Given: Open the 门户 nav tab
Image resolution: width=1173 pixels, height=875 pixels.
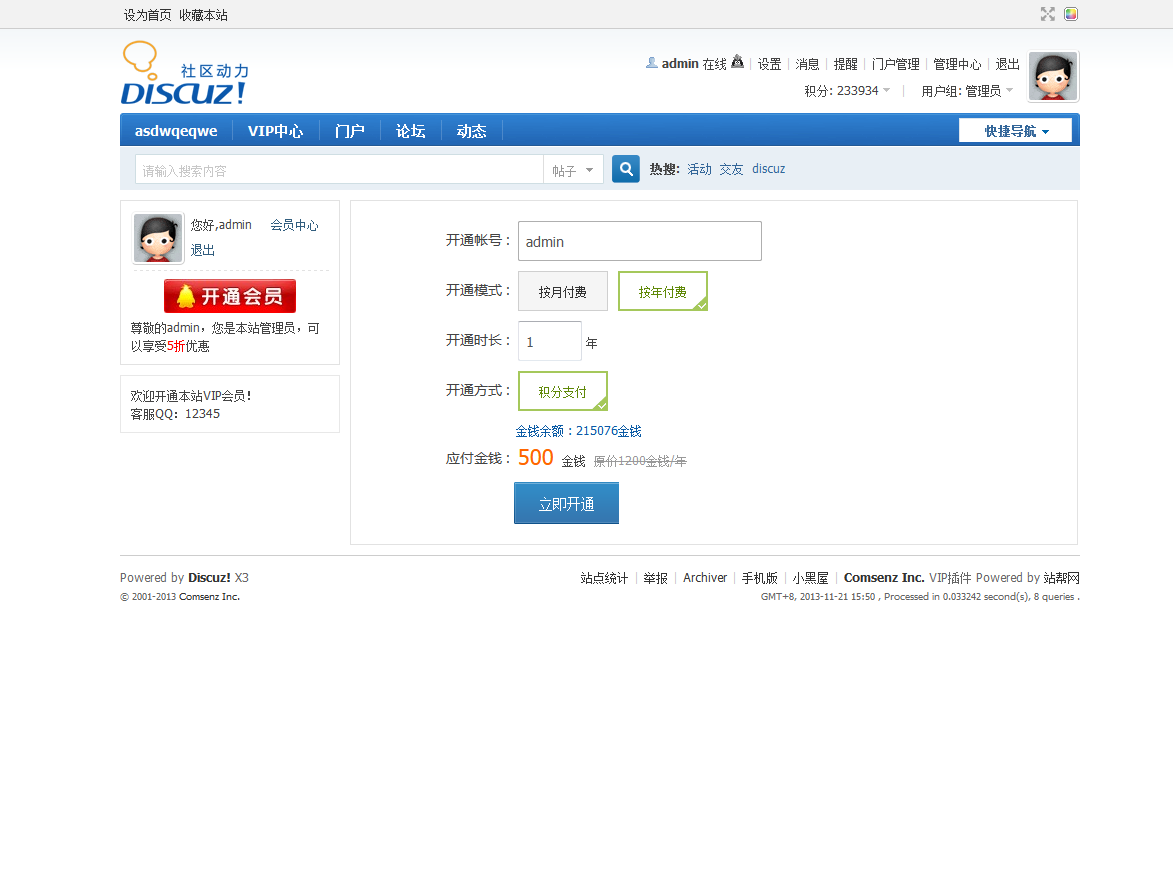Looking at the screenshot, I should (x=349, y=131).
